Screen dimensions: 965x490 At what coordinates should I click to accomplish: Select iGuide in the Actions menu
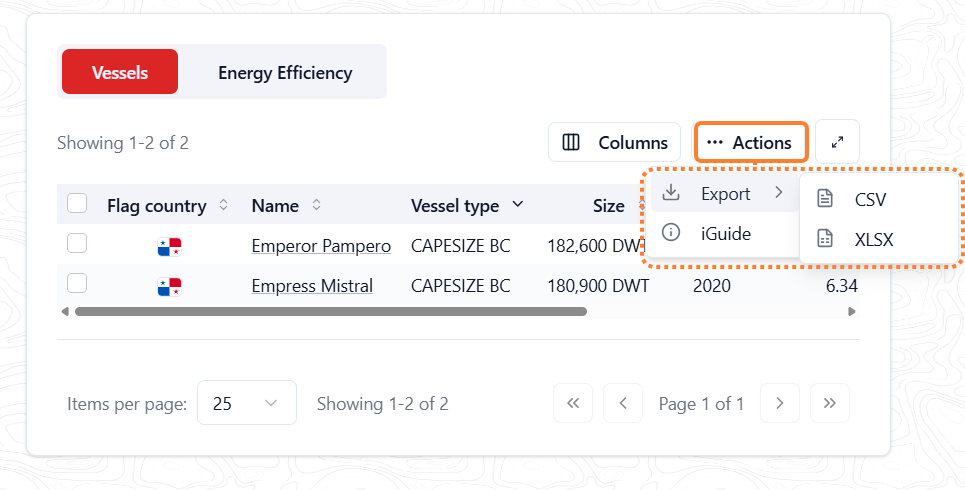pyautogui.click(x=724, y=233)
